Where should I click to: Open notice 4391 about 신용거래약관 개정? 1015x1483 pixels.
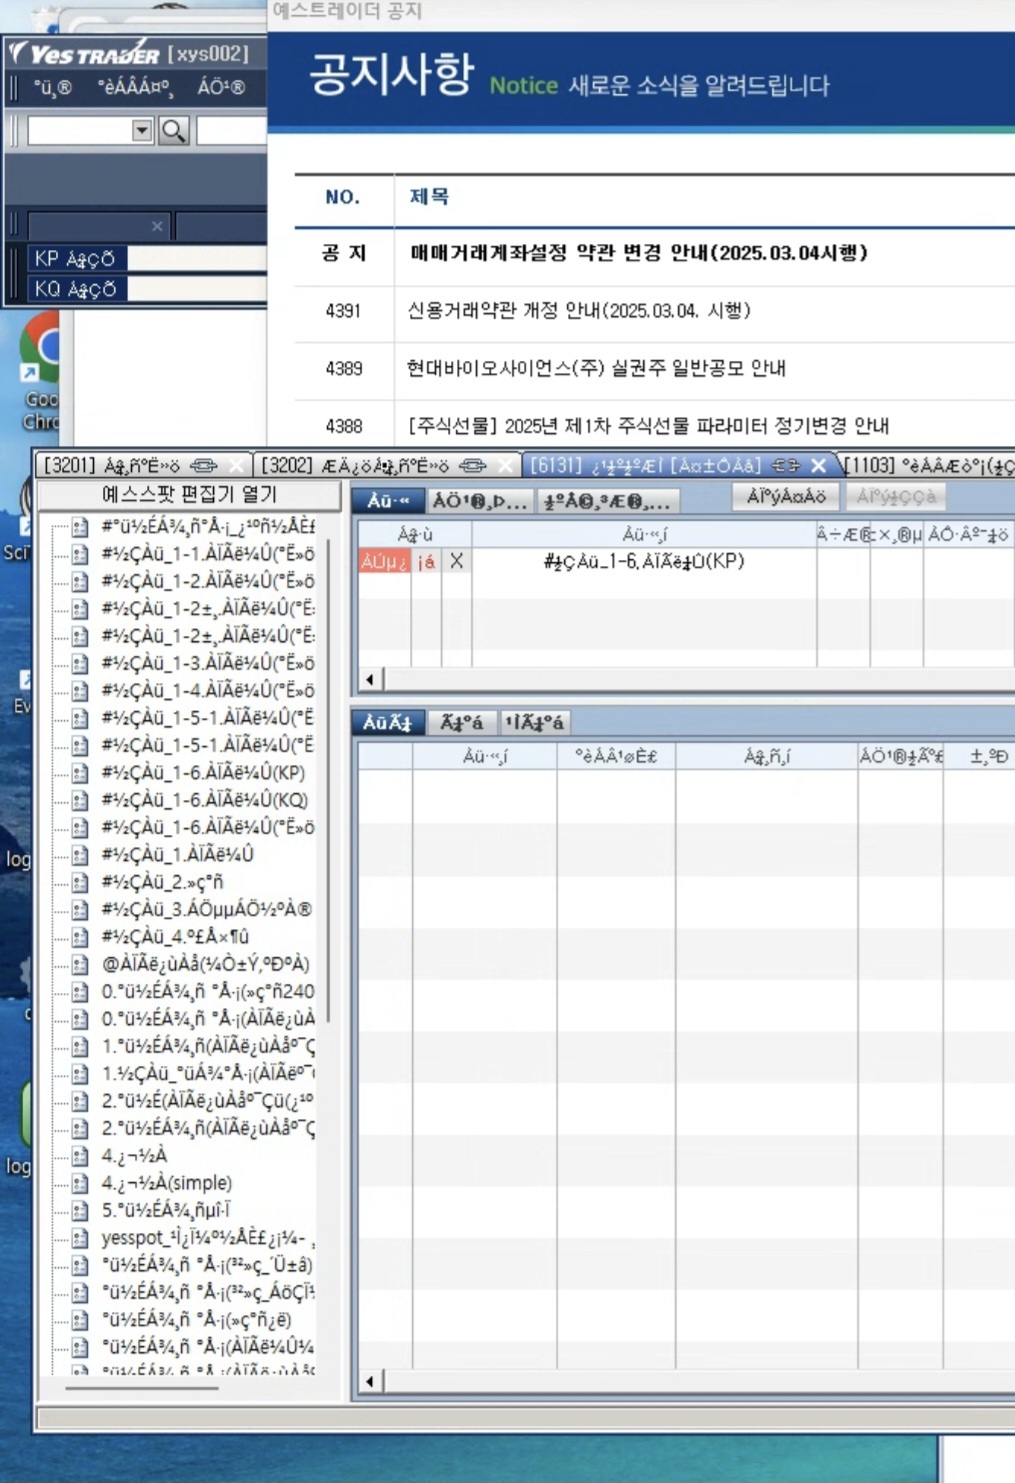(x=578, y=311)
